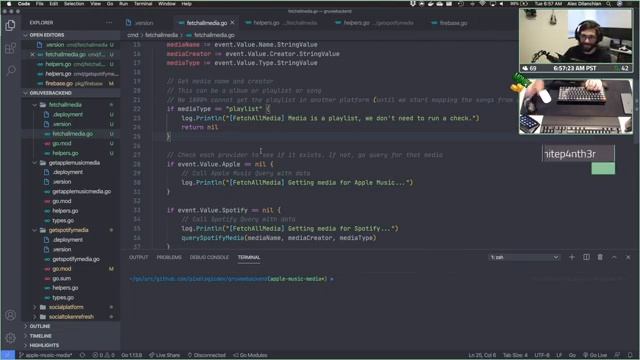Expand the socialplatform folder
This screenshot has height=360, width=640.
click(x=66, y=307)
